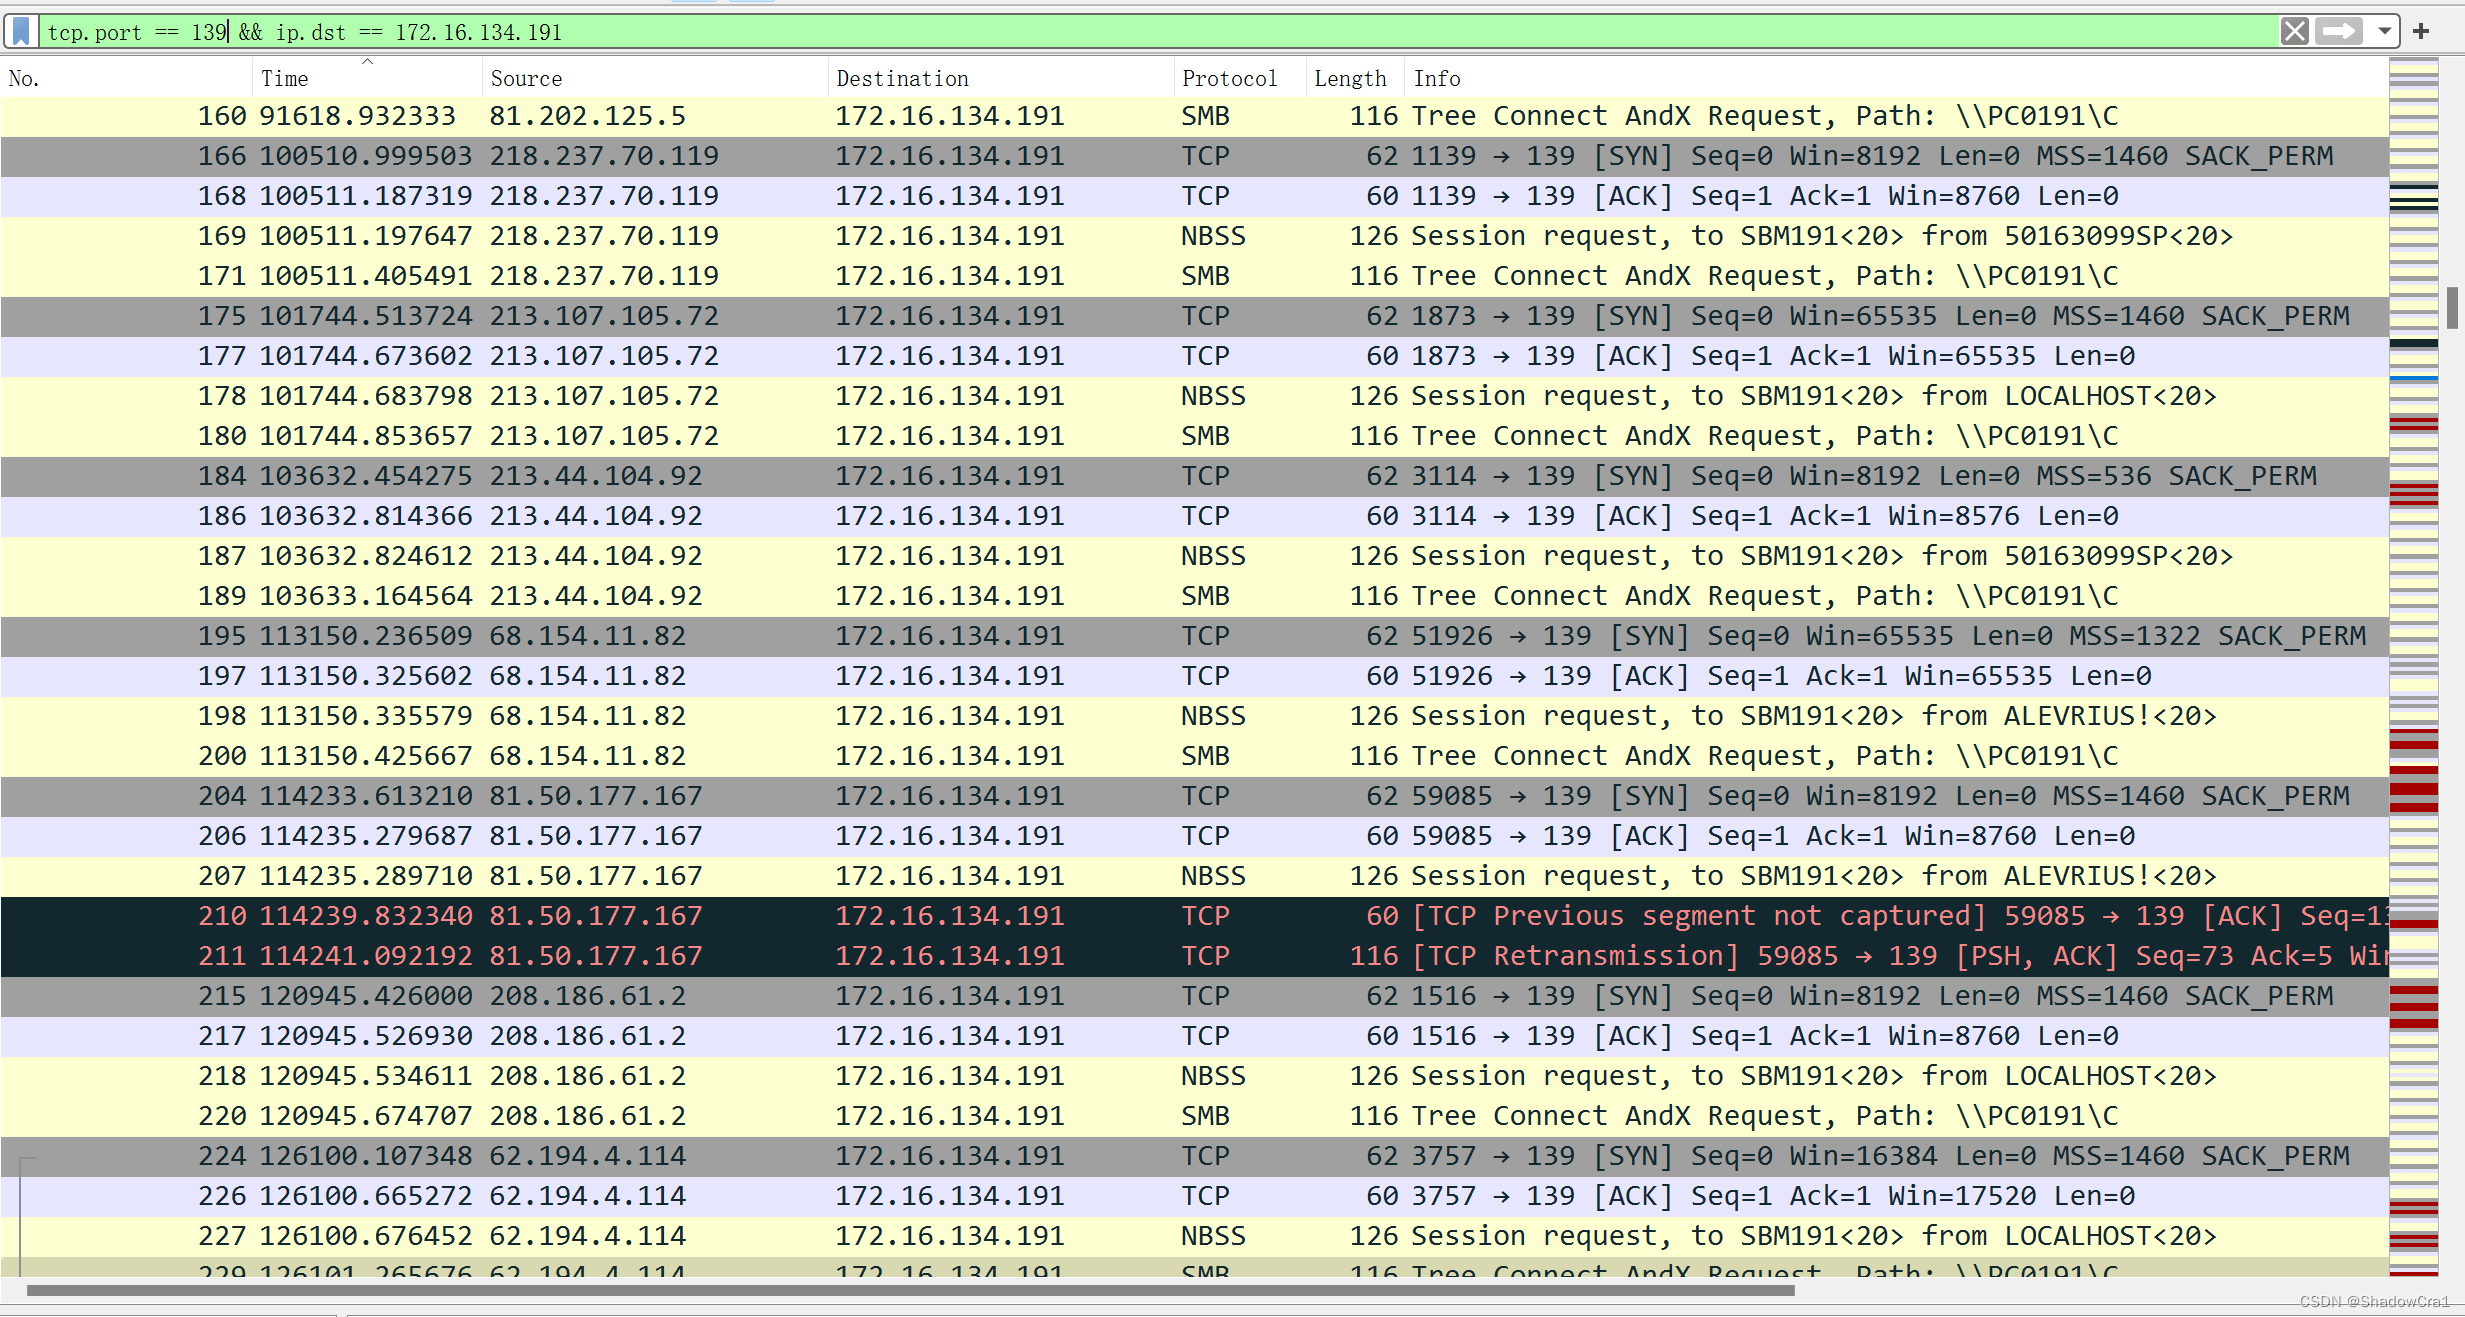
Task: Sort by the Protocol column header
Action: coord(1240,78)
